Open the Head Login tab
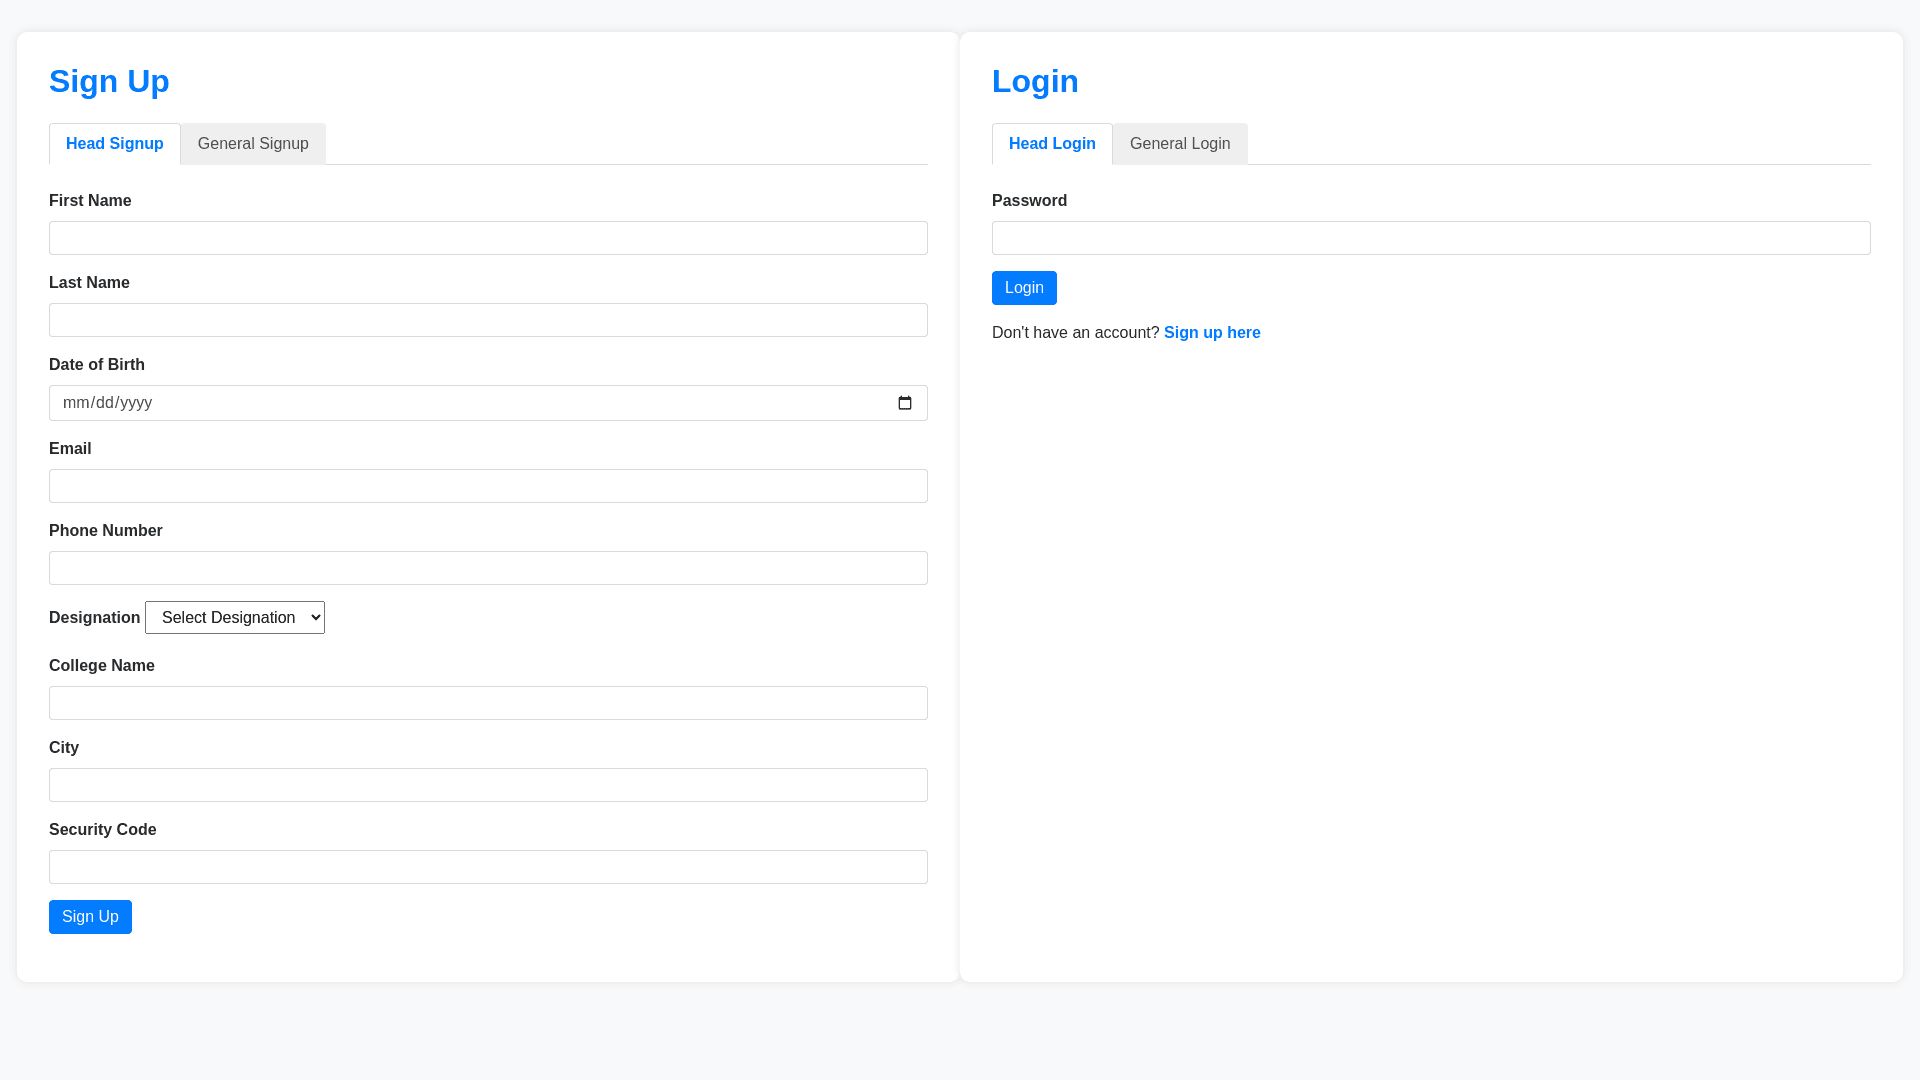 (x=1052, y=144)
